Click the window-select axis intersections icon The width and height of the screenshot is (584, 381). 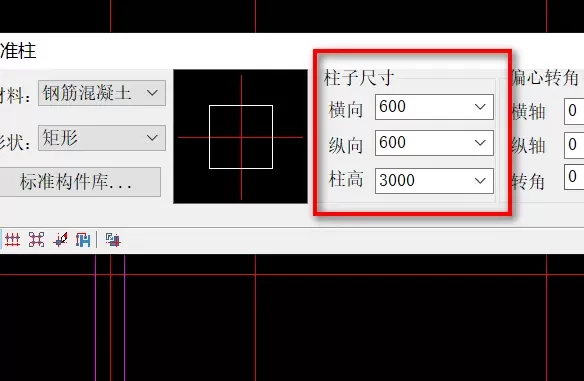[36, 240]
